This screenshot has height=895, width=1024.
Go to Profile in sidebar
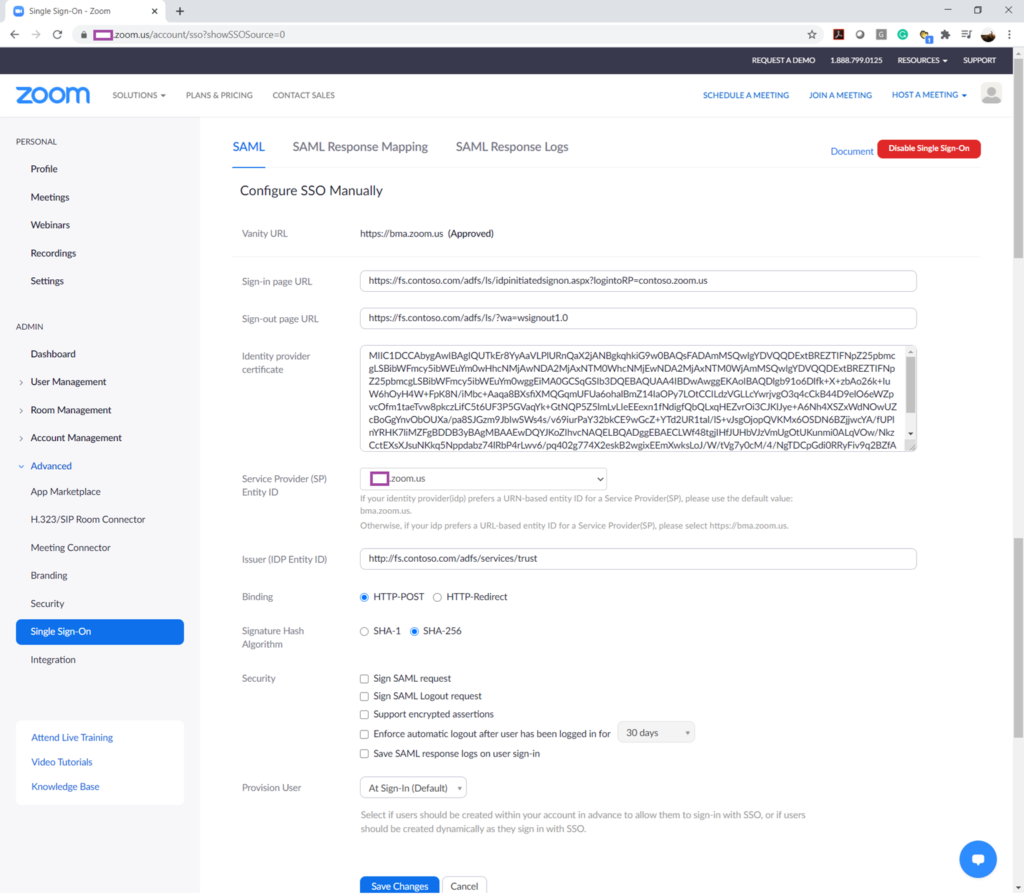(x=44, y=169)
